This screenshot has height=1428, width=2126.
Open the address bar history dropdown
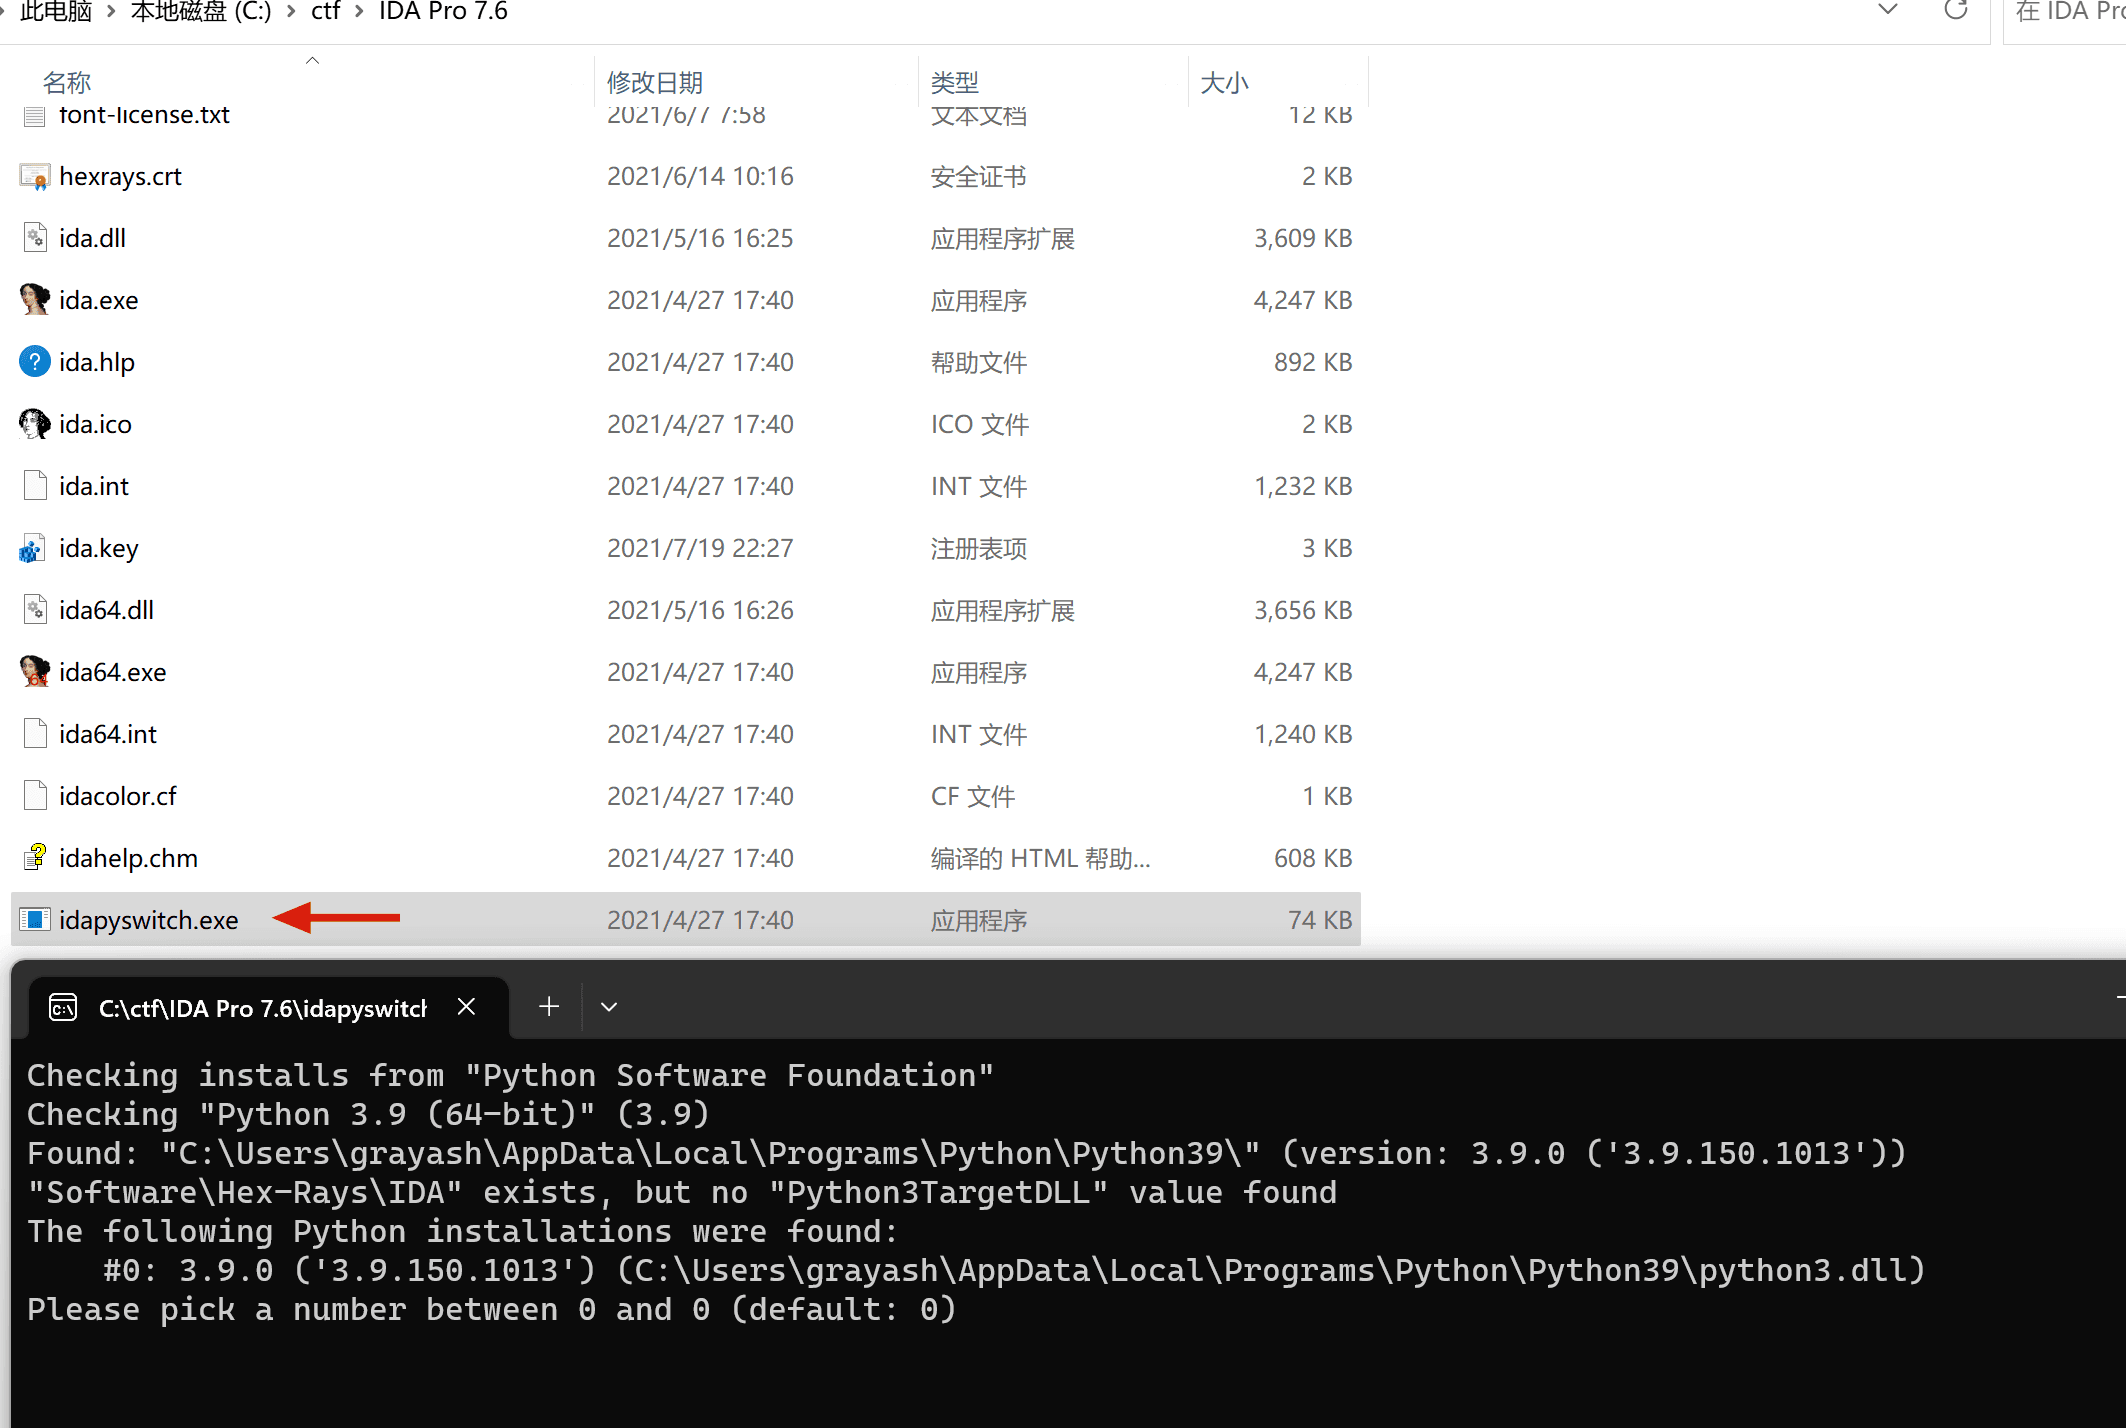(x=1887, y=11)
